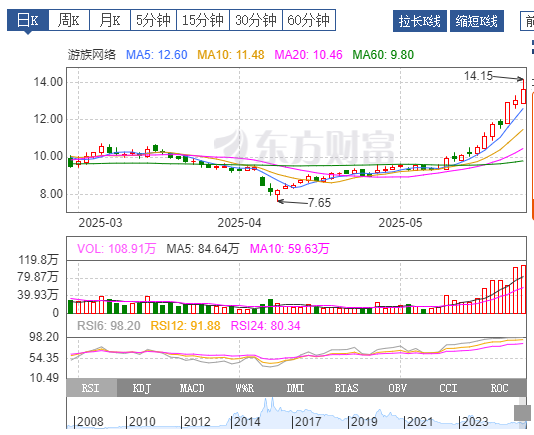Show the OBV indicator
534x435 pixels.
pos(397,388)
